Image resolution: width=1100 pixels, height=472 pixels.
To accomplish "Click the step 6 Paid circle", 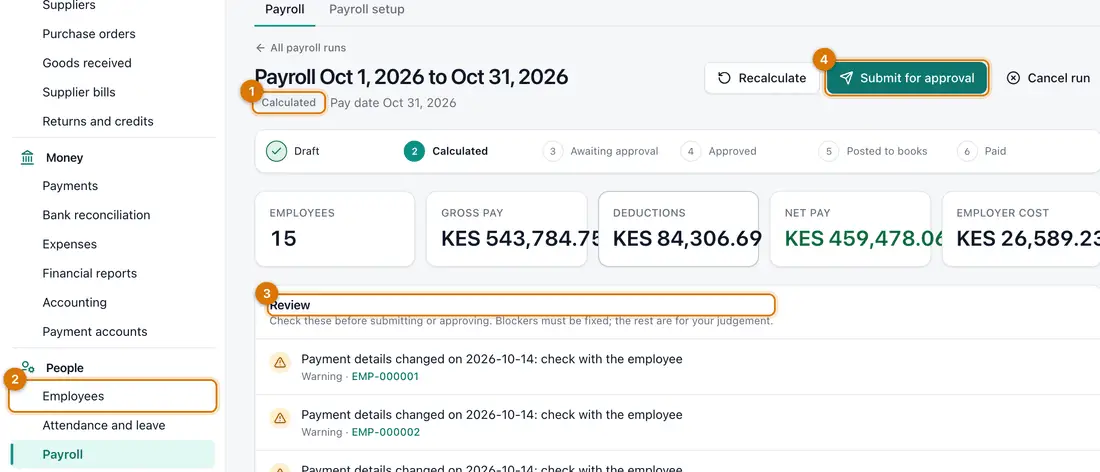I will click(967, 151).
